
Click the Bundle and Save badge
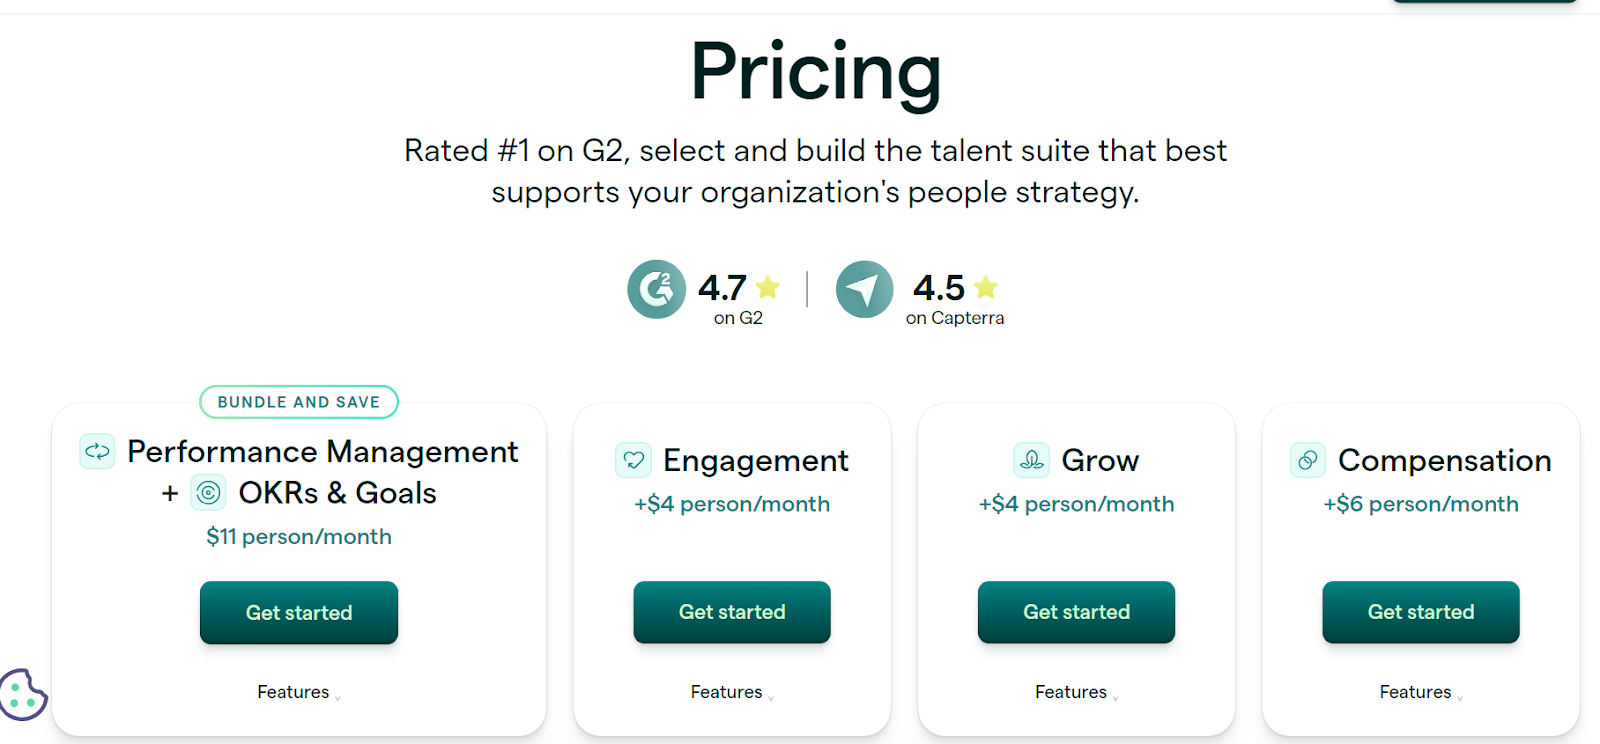coord(299,402)
